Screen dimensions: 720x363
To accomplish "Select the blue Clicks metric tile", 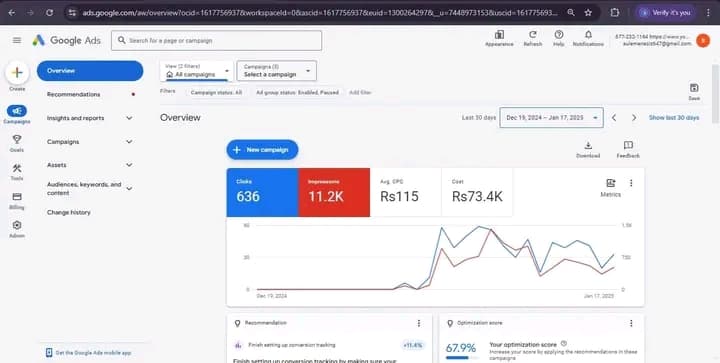I will tap(262, 192).
